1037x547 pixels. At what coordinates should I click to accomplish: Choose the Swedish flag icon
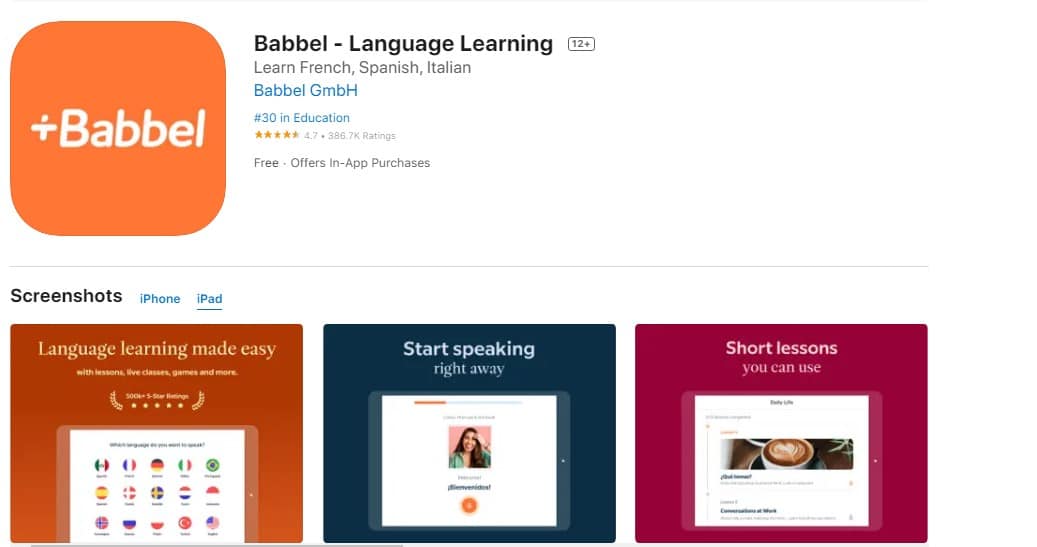pyautogui.click(x=157, y=493)
